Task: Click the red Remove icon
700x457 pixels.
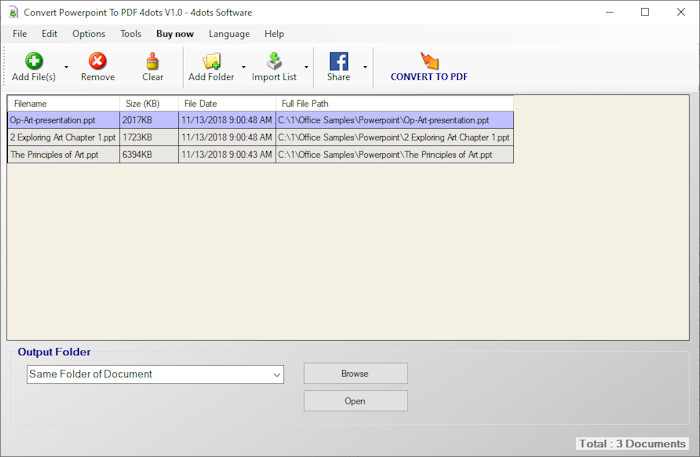Action: click(x=97, y=61)
